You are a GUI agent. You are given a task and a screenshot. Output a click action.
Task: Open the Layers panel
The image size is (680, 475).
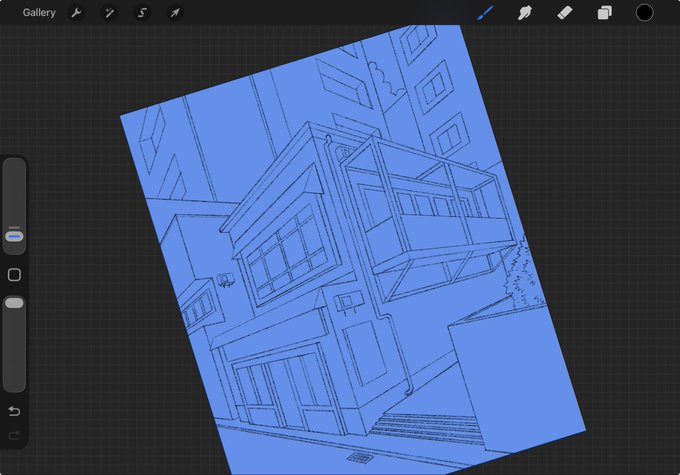click(x=605, y=13)
